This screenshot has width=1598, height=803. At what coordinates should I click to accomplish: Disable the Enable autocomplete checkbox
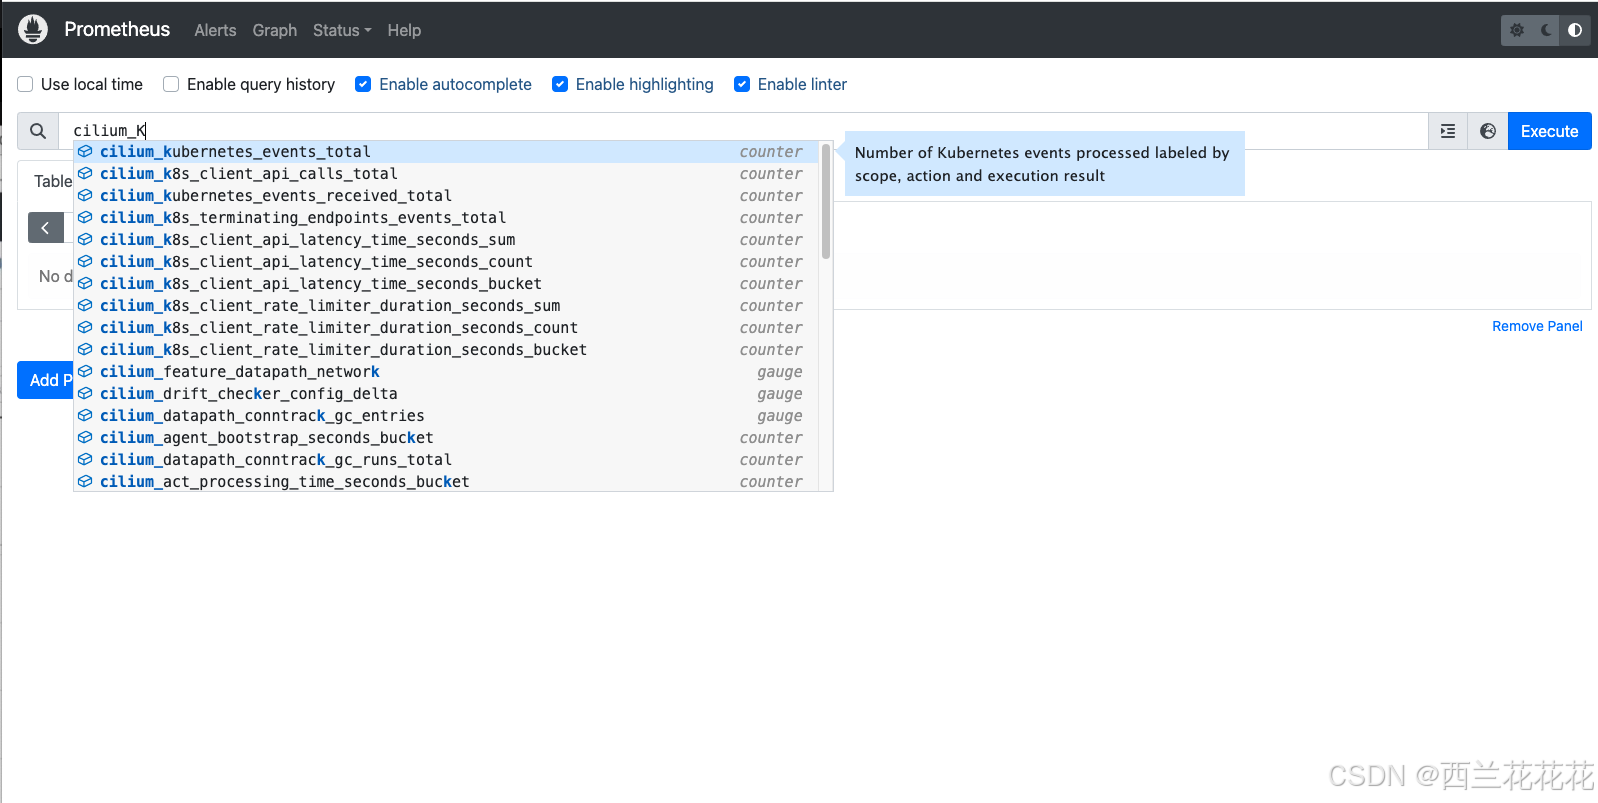(x=363, y=84)
